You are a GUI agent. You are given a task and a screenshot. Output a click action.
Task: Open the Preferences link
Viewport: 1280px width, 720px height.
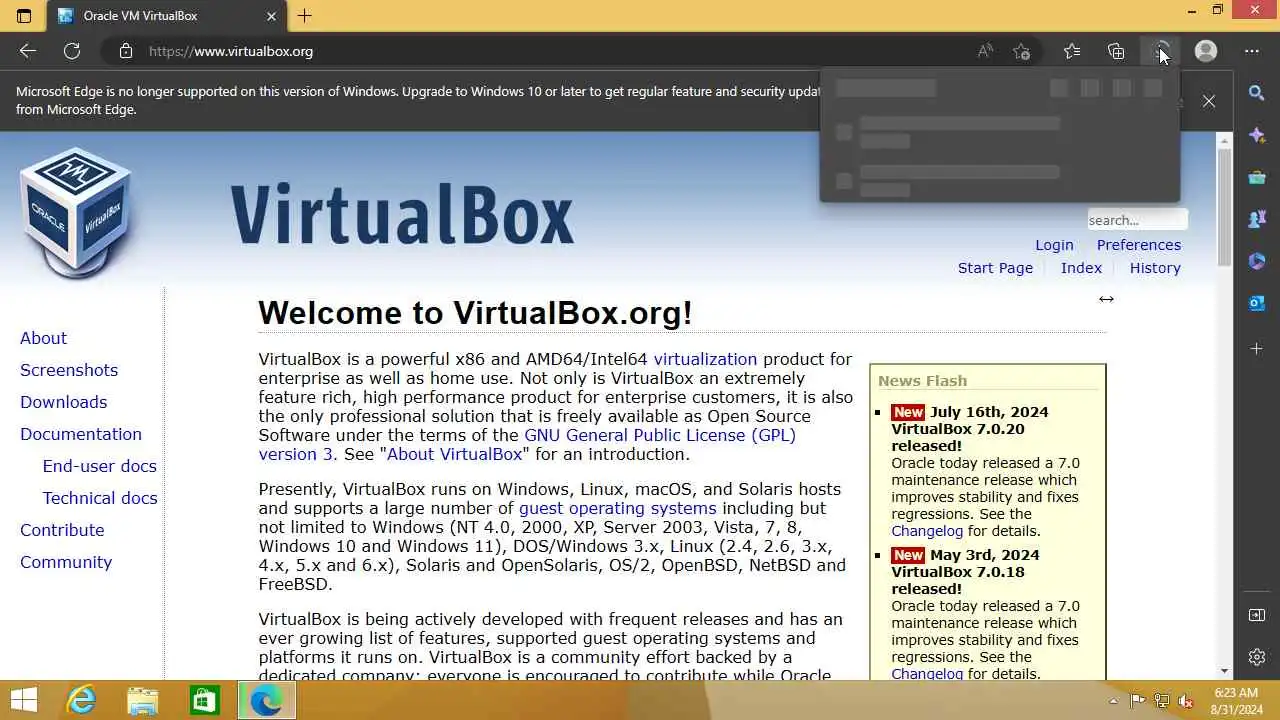pyautogui.click(x=1139, y=245)
